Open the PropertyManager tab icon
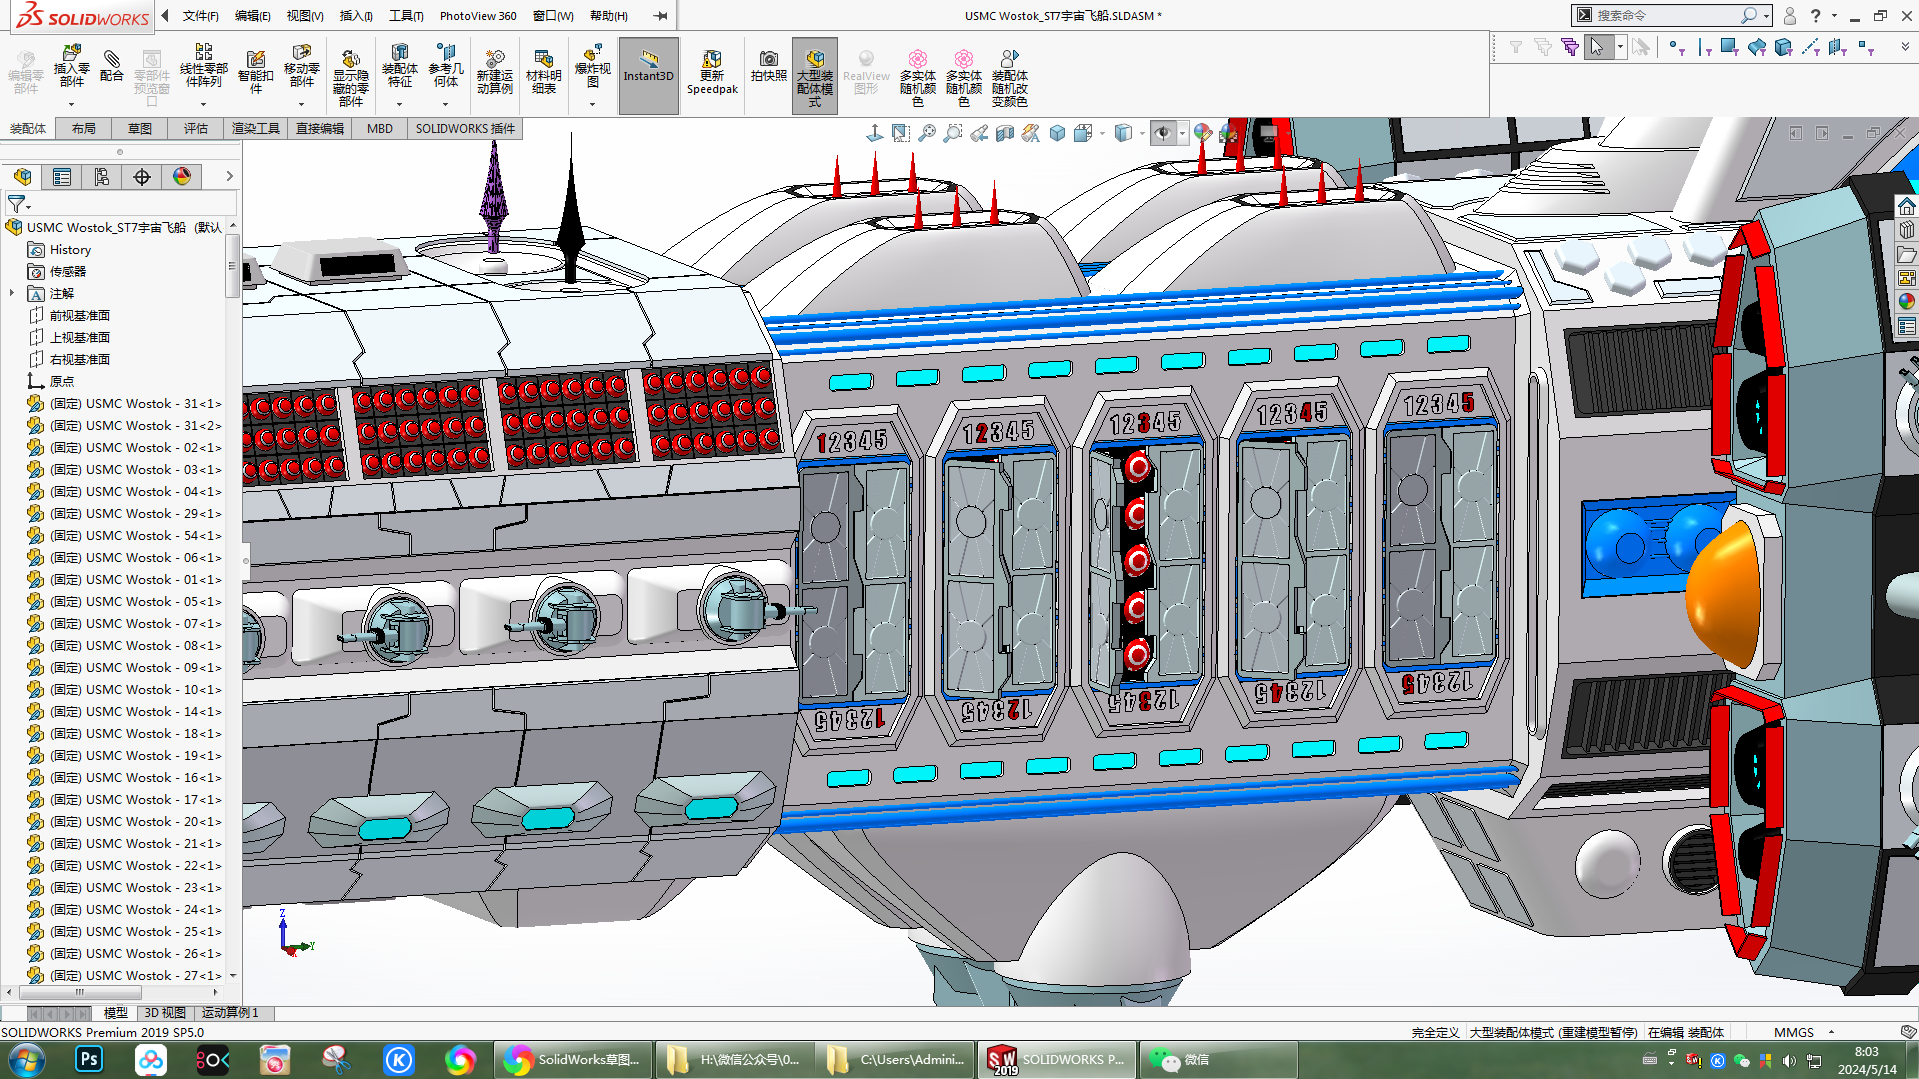Screen dimensions: 1919x1079 point(62,177)
